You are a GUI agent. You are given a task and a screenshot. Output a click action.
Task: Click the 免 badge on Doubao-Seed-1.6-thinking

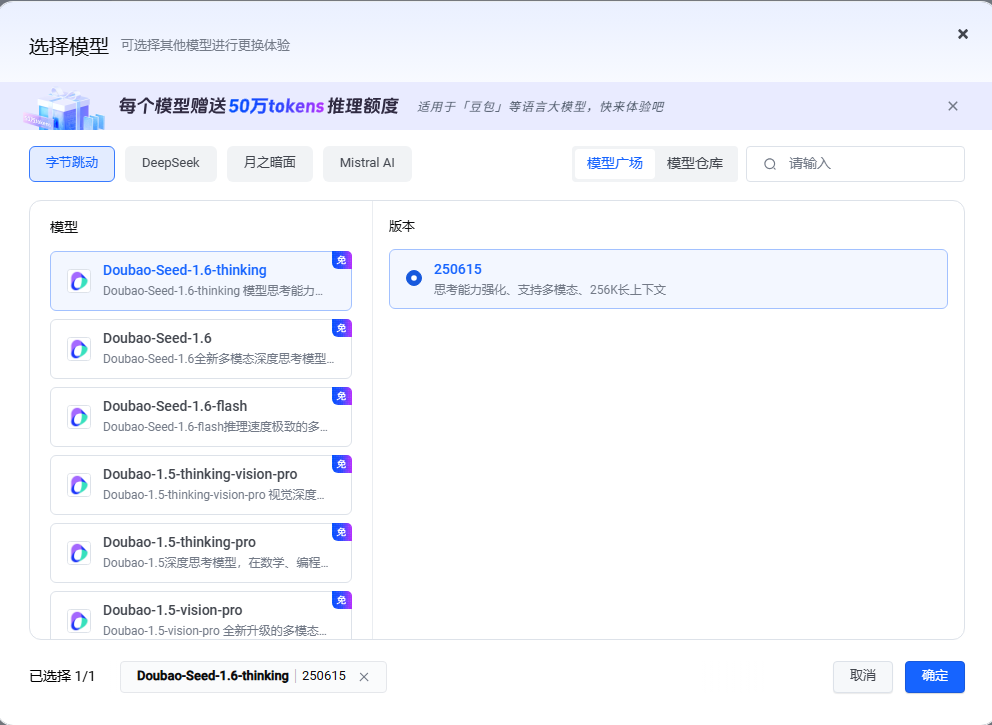[x=342, y=260]
